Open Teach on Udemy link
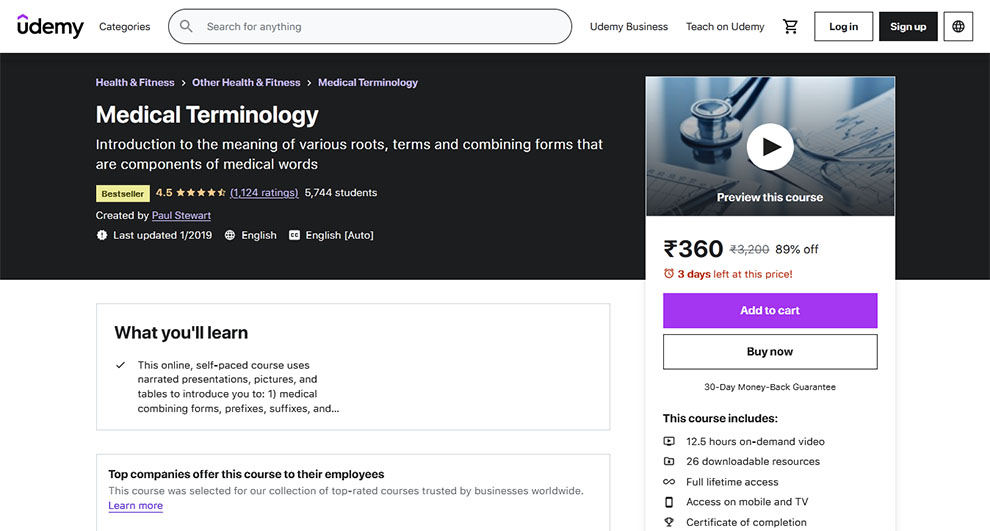990x531 pixels. pyautogui.click(x=725, y=27)
